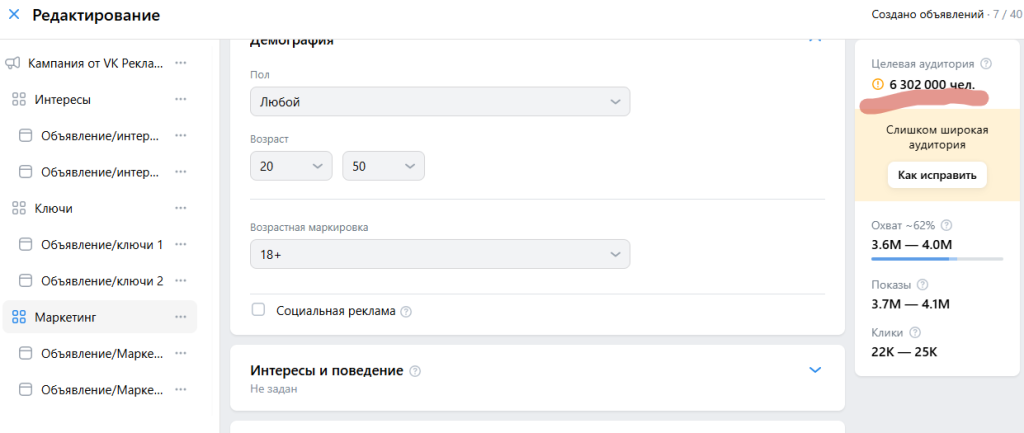Open three-dot menu next to Интересы group
1024x433 pixels.
[181, 99]
